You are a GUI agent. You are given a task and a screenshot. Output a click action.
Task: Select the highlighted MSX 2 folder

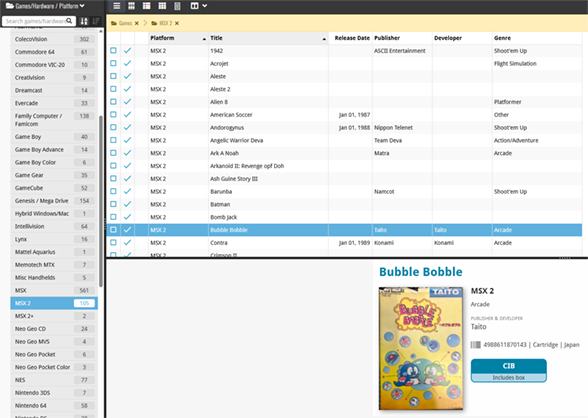pos(54,303)
